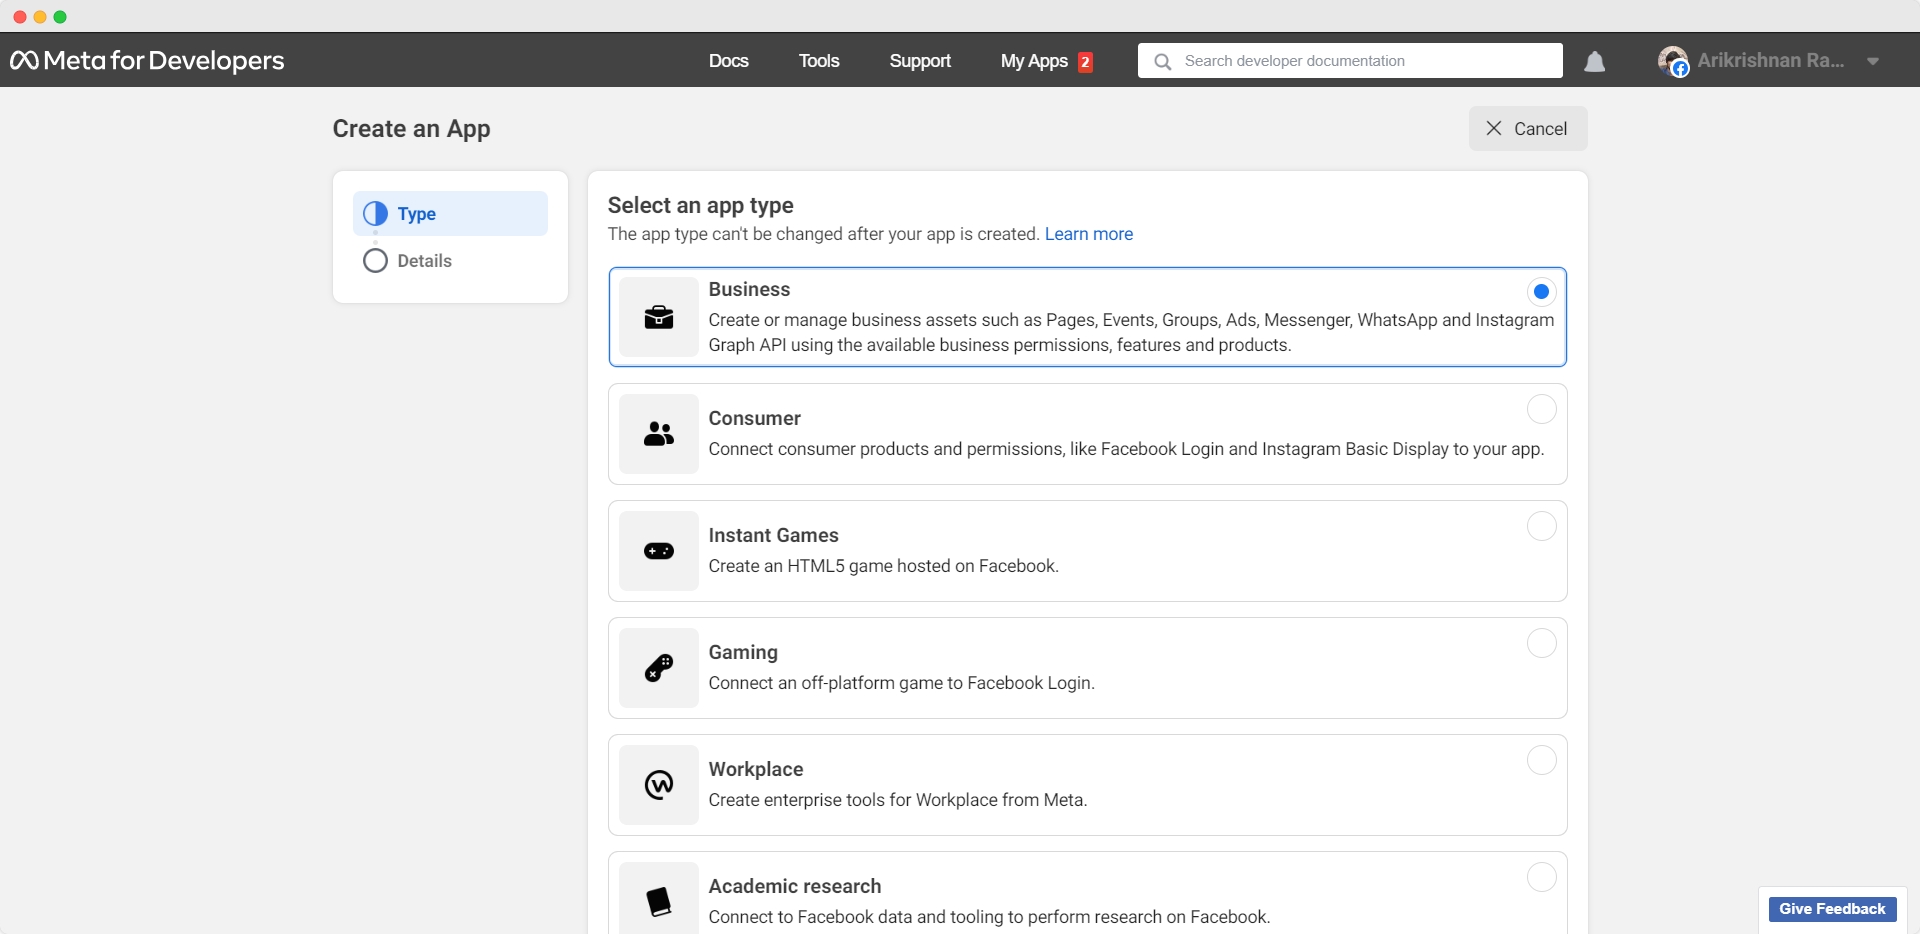Screen dimensions: 1920x934
Task: Click the Academic research book icon
Action: (x=659, y=901)
